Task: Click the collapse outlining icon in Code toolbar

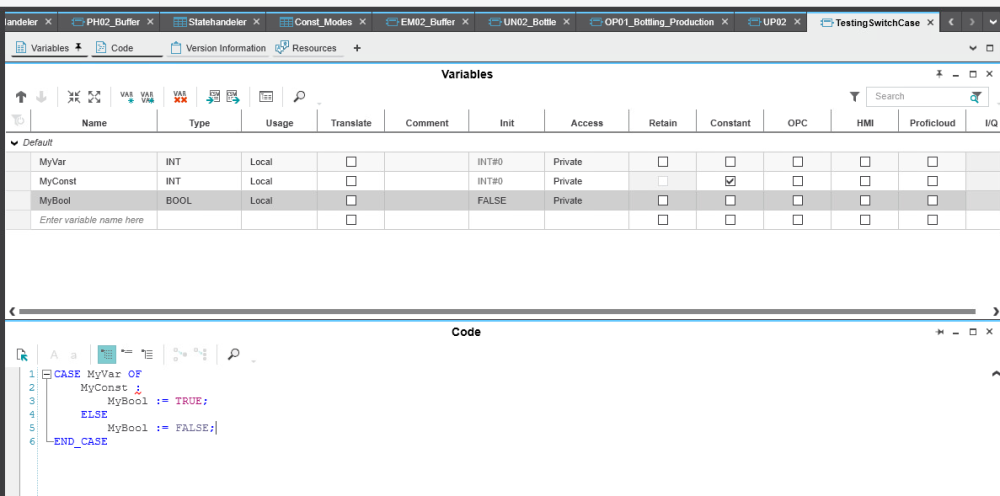Action: coord(127,353)
